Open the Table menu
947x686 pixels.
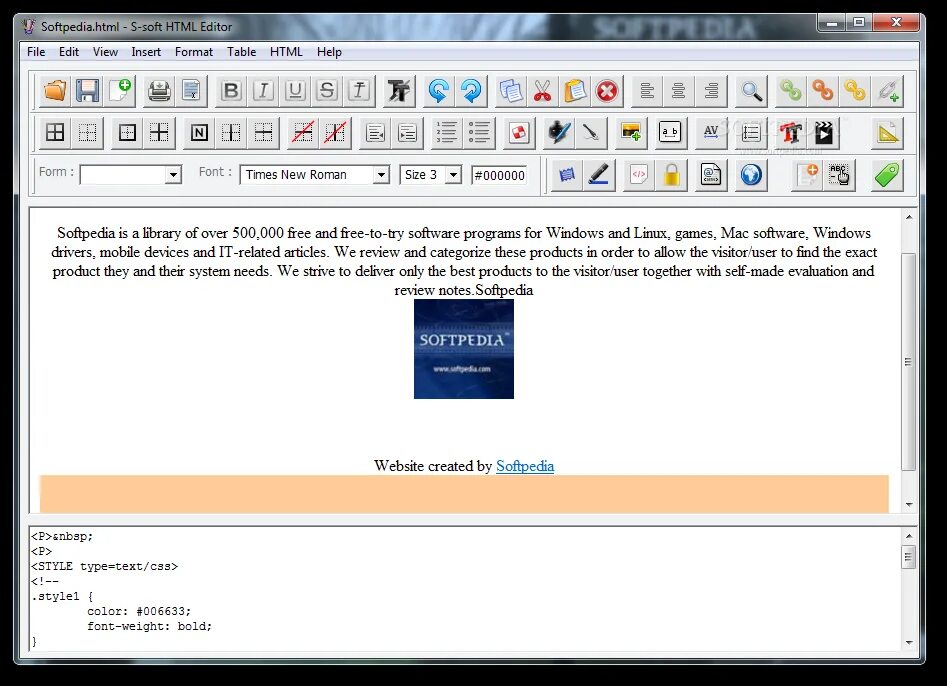pos(242,52)
